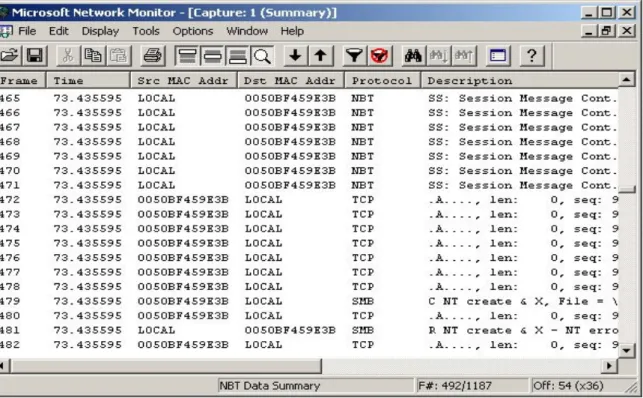Viewport: 643px width, 398px height.
Task: Click the Time column header
Action: tap(88, 80)
